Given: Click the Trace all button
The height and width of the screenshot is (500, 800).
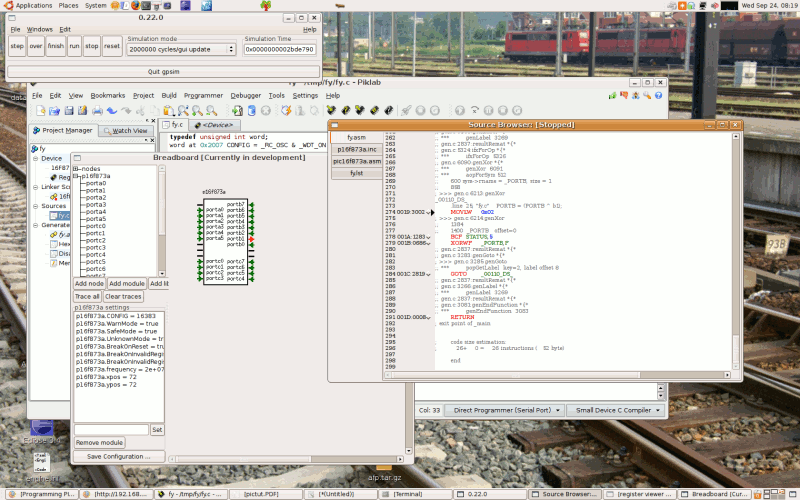Looking at the screenshot, I should tap(87, 297).
